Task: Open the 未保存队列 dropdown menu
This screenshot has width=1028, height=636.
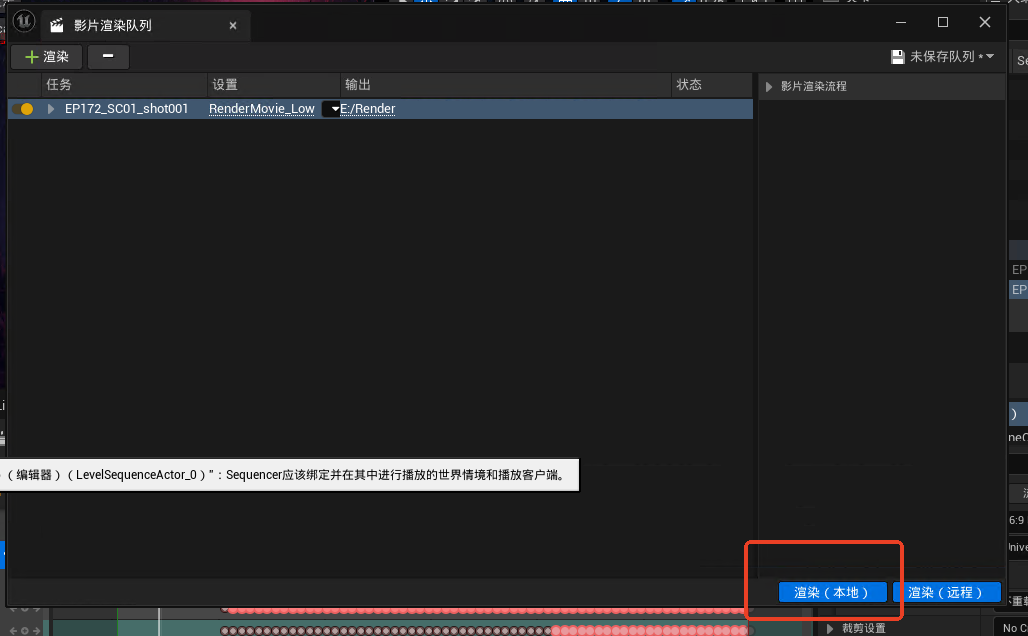Action: click(x=988, y=57)
